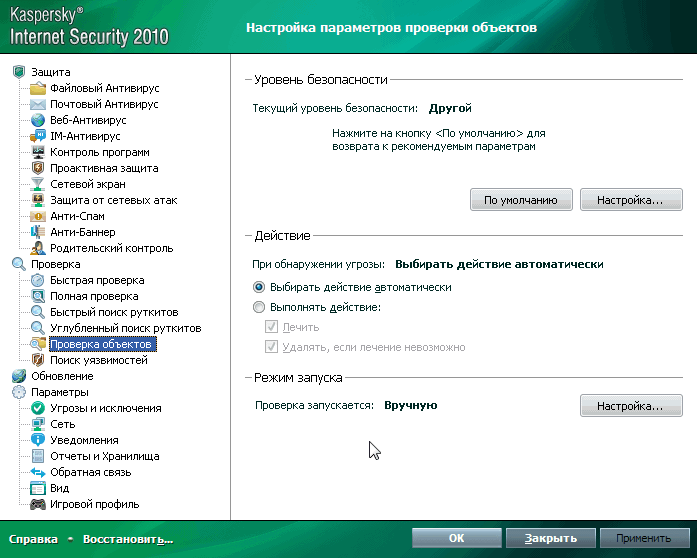Click the shield icon next to Защита

19,72
